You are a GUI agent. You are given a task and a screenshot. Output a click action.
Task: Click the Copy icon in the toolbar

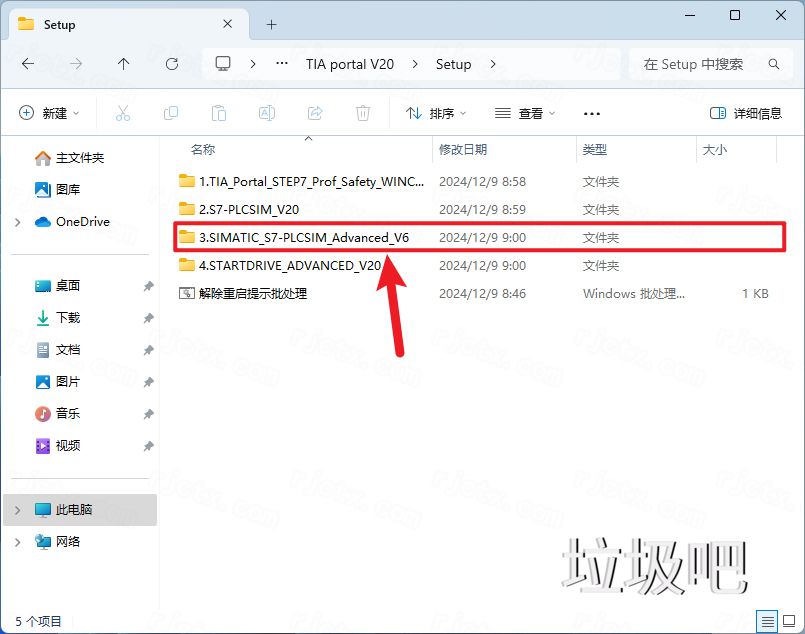(171, 113)
